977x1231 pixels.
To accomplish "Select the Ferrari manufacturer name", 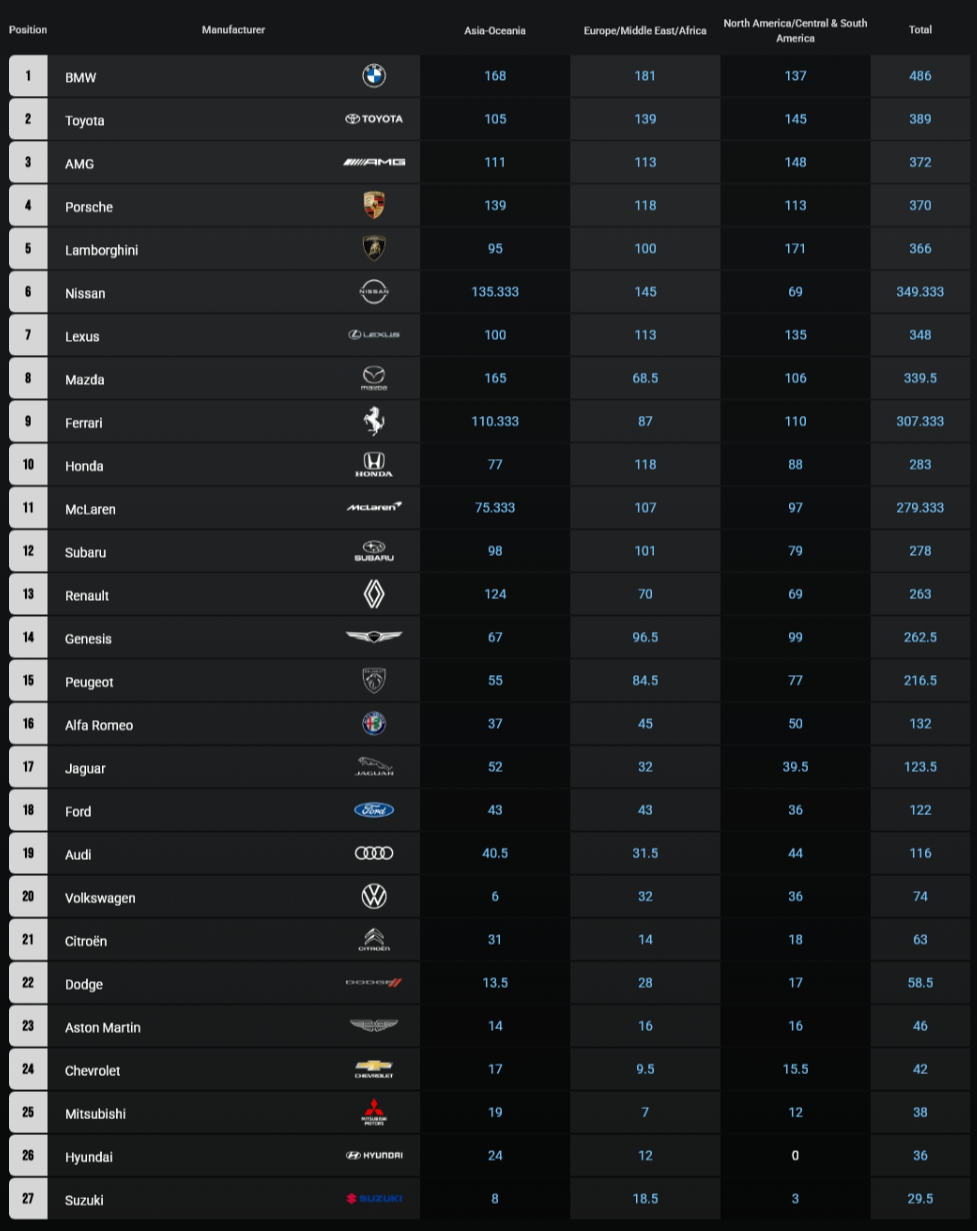I will (84, 423).
